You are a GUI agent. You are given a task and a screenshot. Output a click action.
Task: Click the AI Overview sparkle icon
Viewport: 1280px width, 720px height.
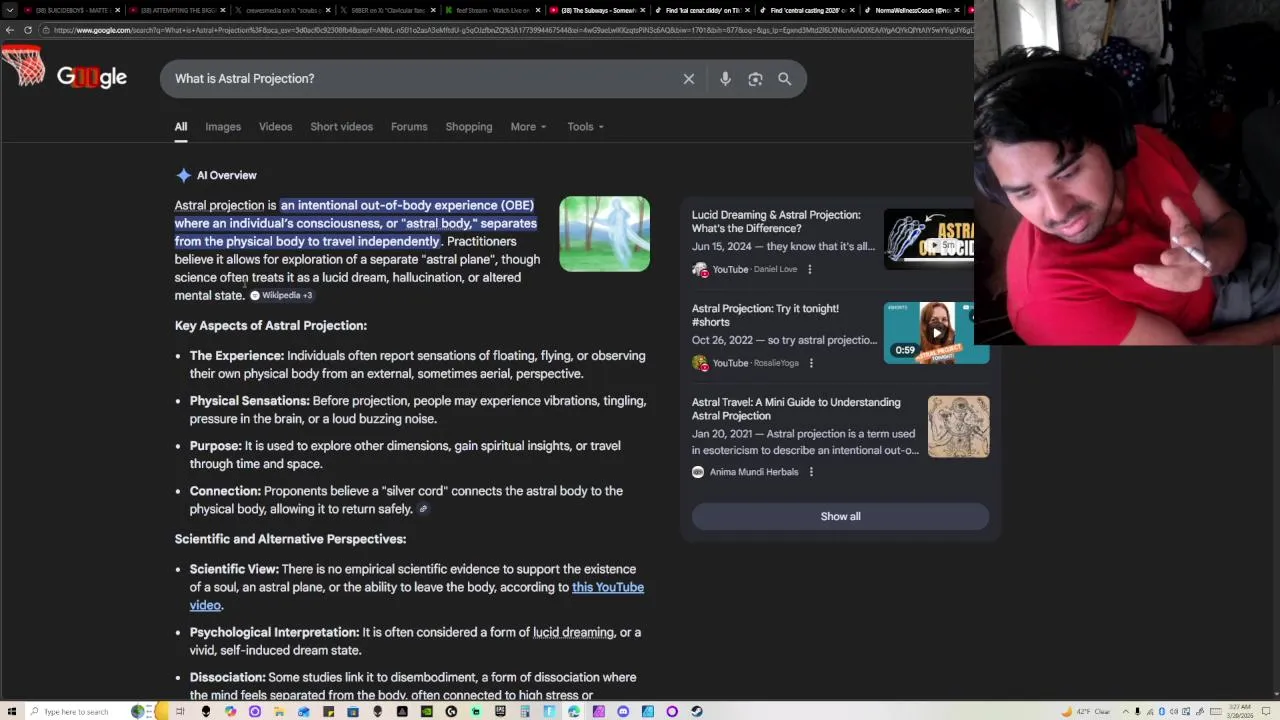pos(184,175)
